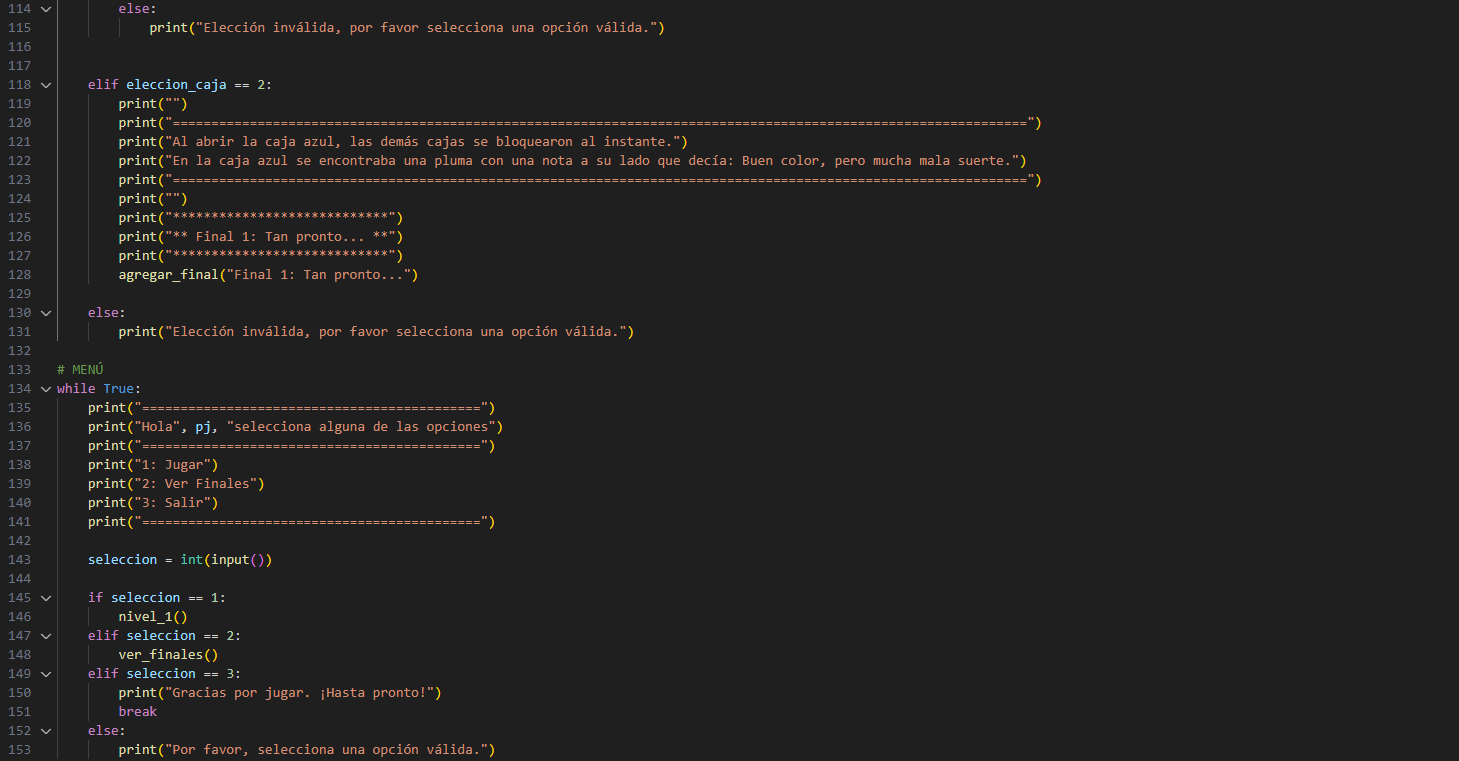Collapse the while True loop
Viewport: 1459px width, 761px height.
tap(46, 389)
